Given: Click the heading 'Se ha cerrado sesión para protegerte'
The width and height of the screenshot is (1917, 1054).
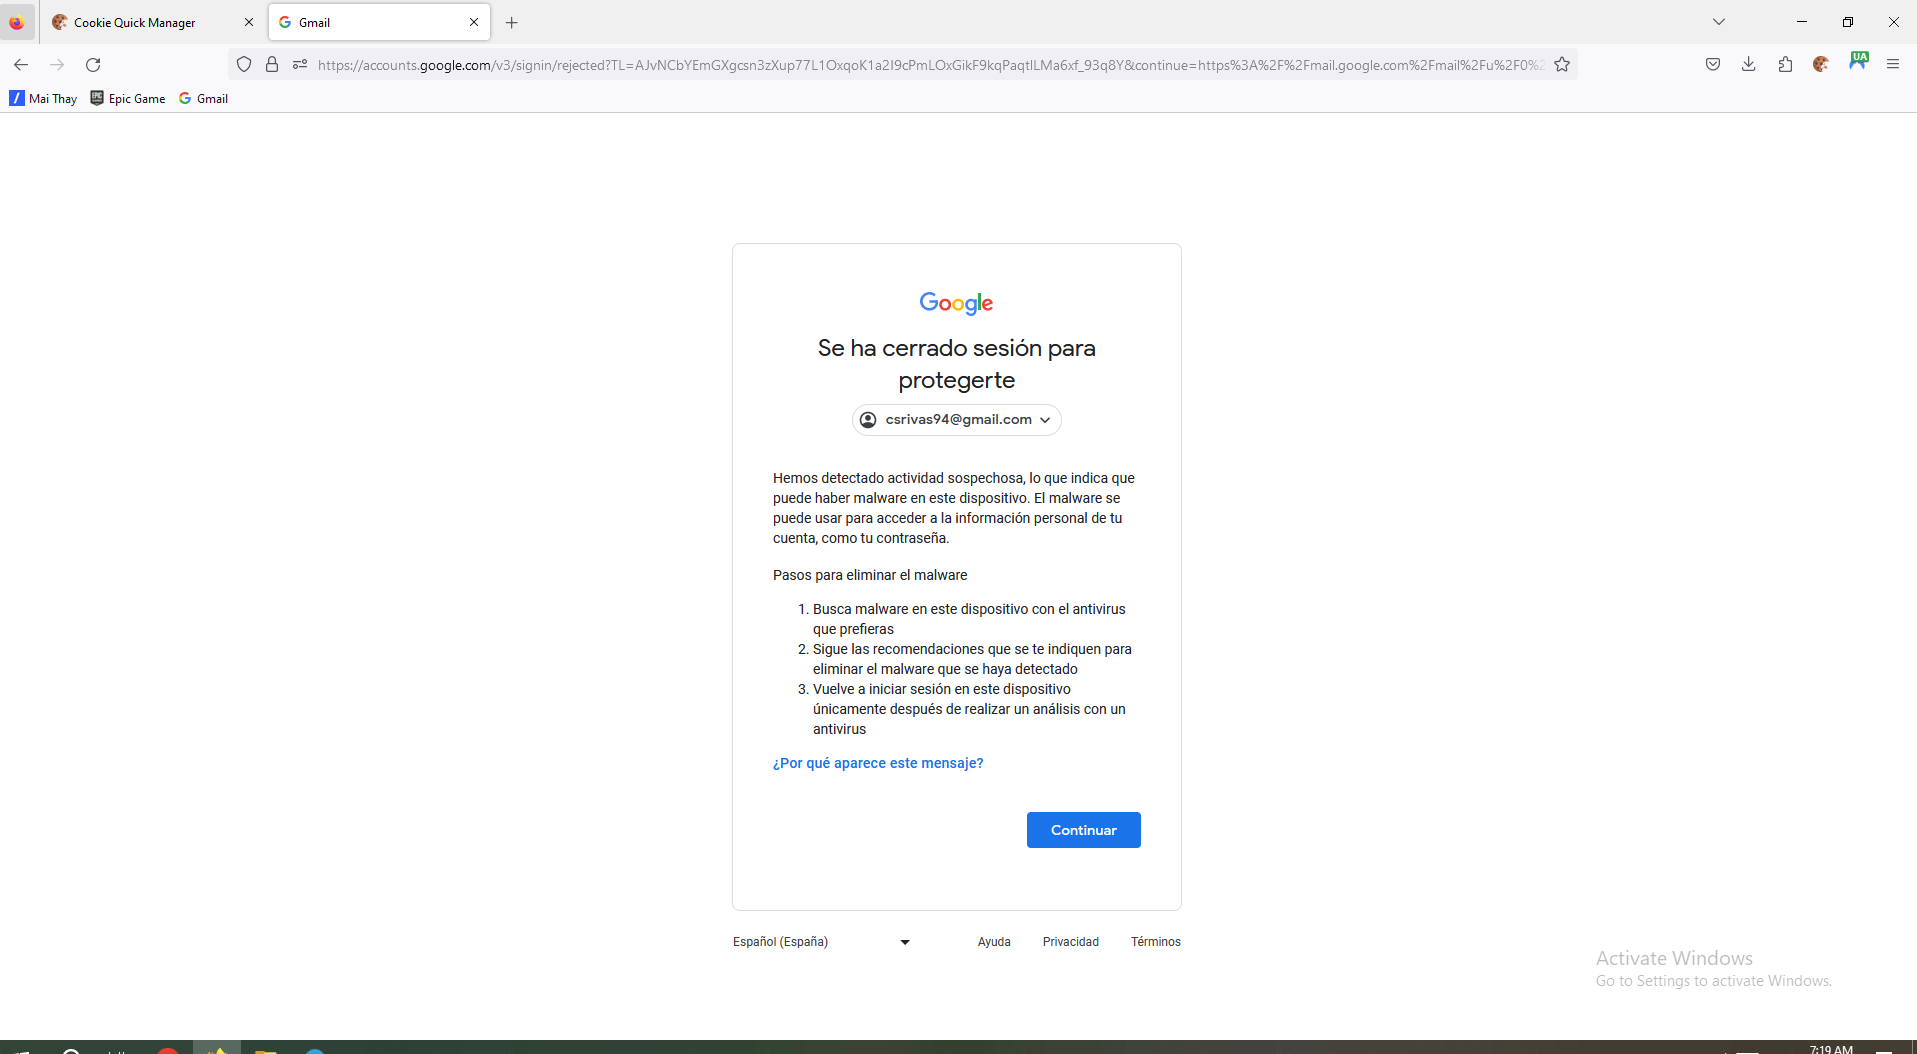Looking at the screenshot, I should click(957, 364).
